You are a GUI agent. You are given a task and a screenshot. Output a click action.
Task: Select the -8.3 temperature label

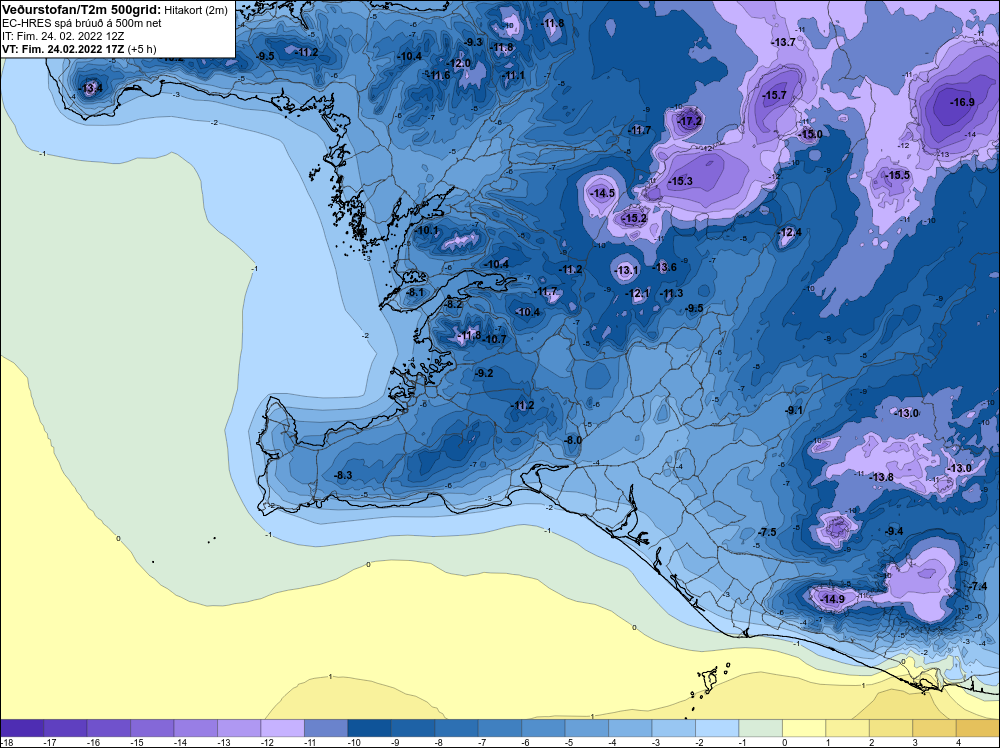coord(343,475)
